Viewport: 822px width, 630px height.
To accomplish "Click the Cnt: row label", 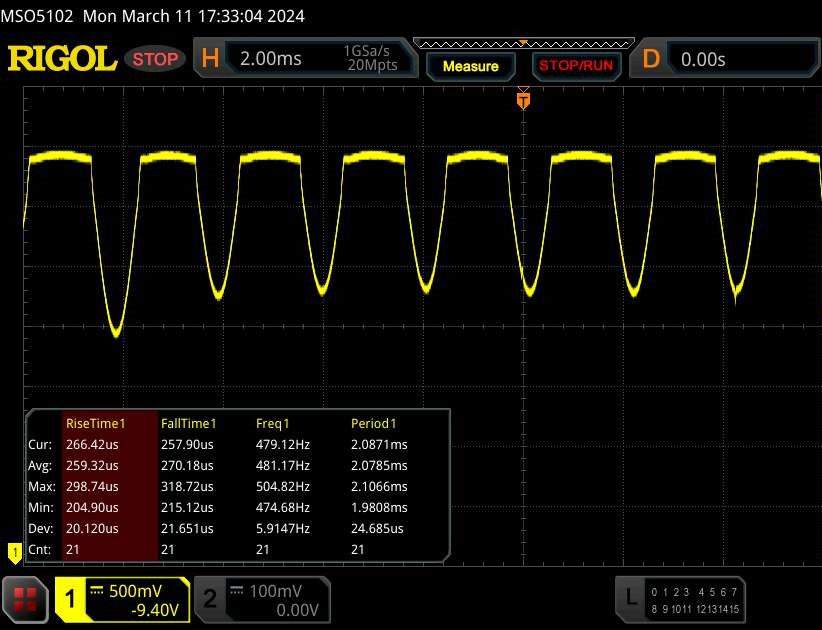I will [x=39, y=549].
